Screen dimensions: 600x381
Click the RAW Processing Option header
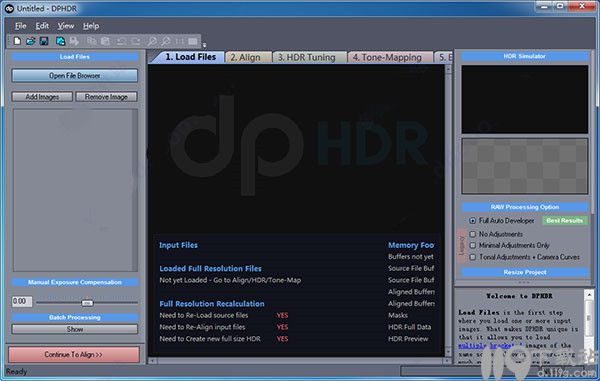525,207
